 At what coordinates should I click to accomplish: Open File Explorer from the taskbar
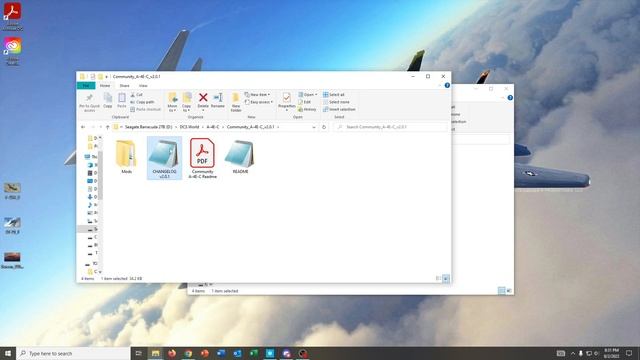point(156,353)
